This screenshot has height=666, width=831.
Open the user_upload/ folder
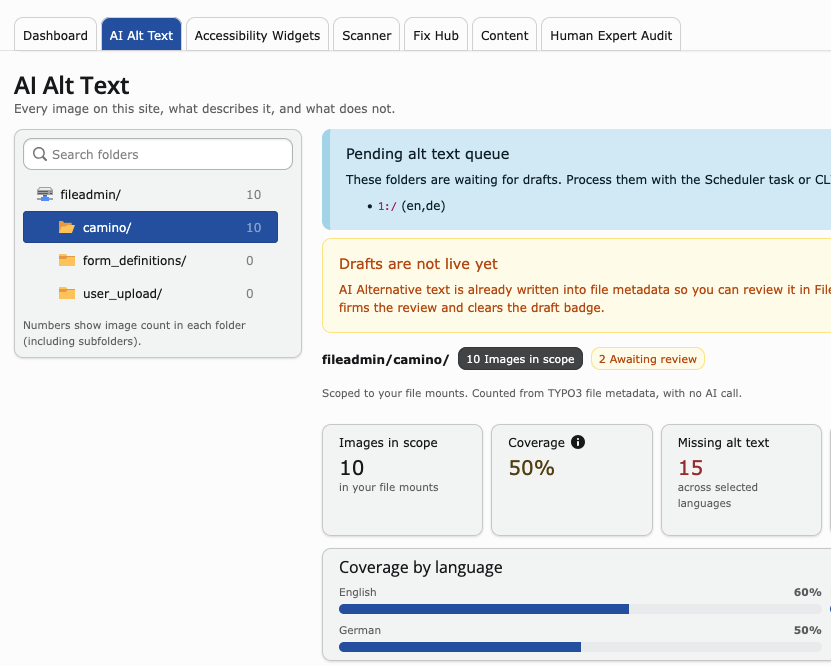pyautogui.click(x=151, y=293)
